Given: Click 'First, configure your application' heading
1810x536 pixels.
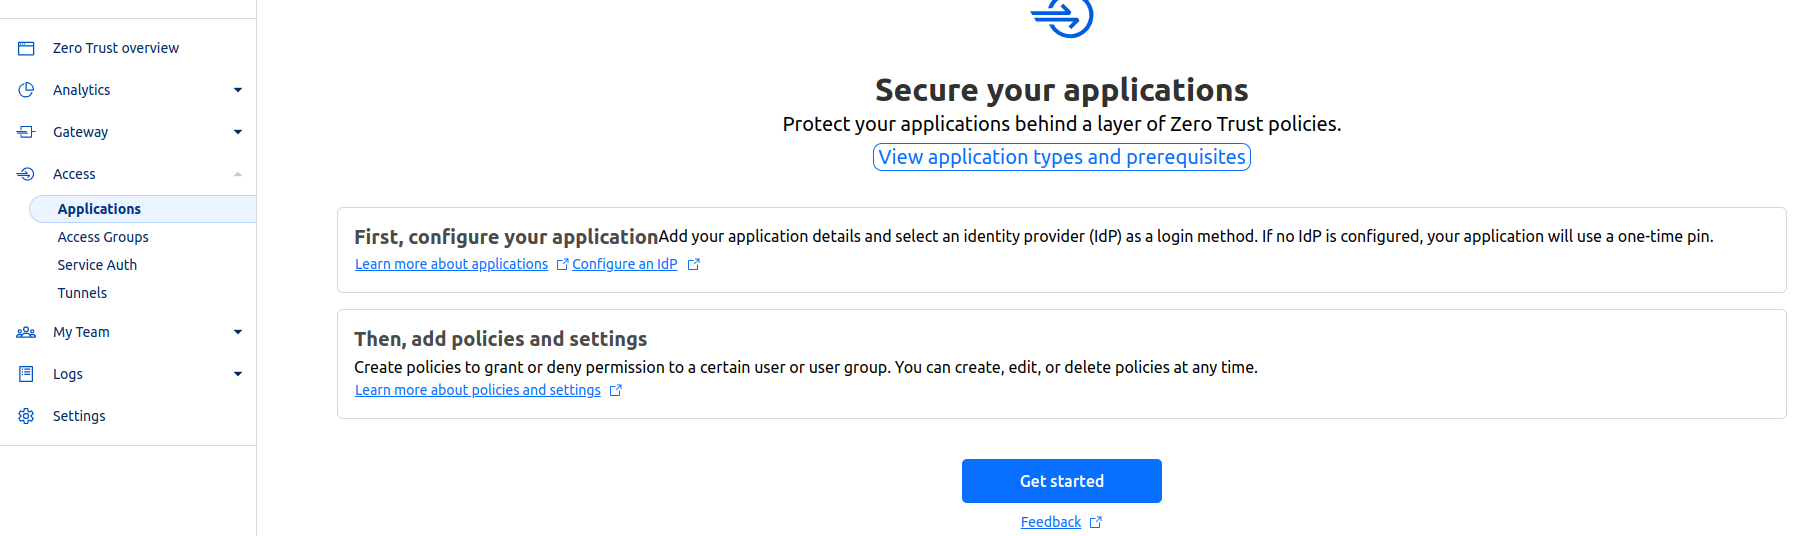Looking at the screenshot, I should point(506,237).
